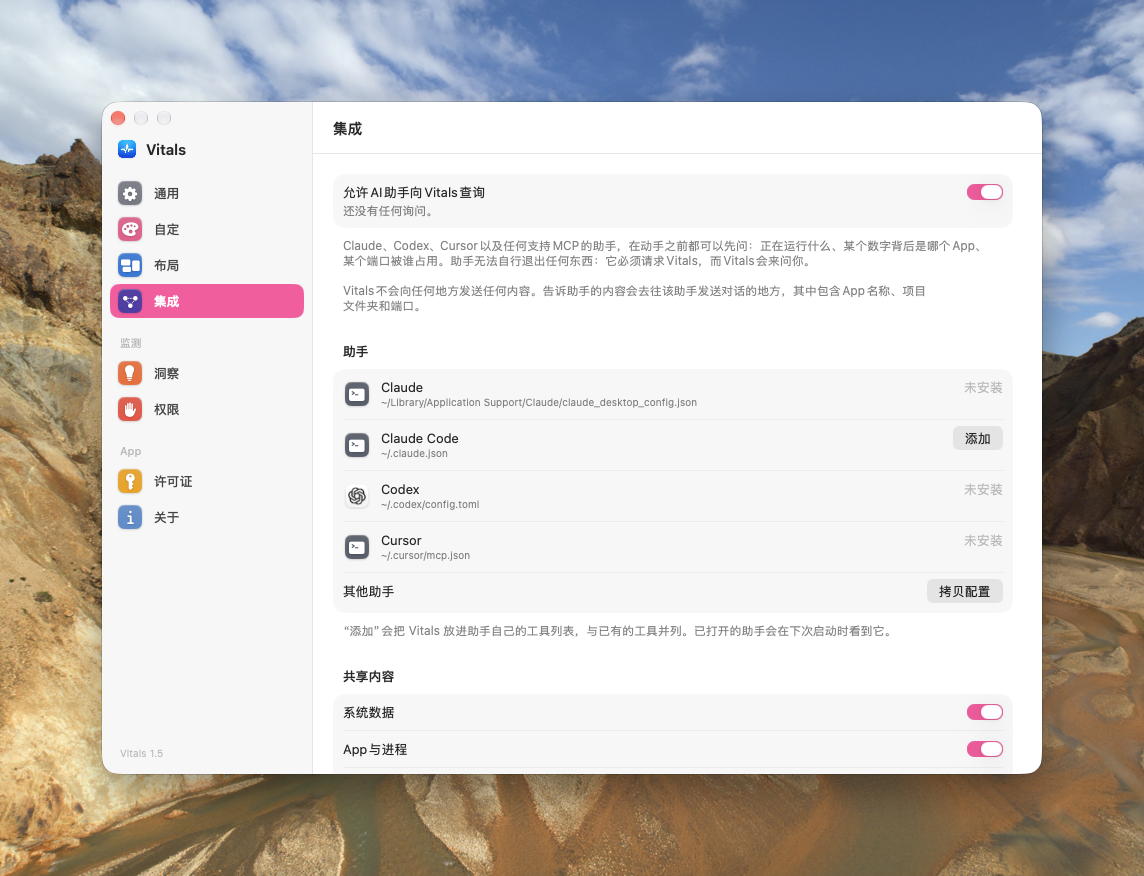Click the integration nodes icon beside 集成
This screenshot has width=1144, height=876.
pos(130,301)
